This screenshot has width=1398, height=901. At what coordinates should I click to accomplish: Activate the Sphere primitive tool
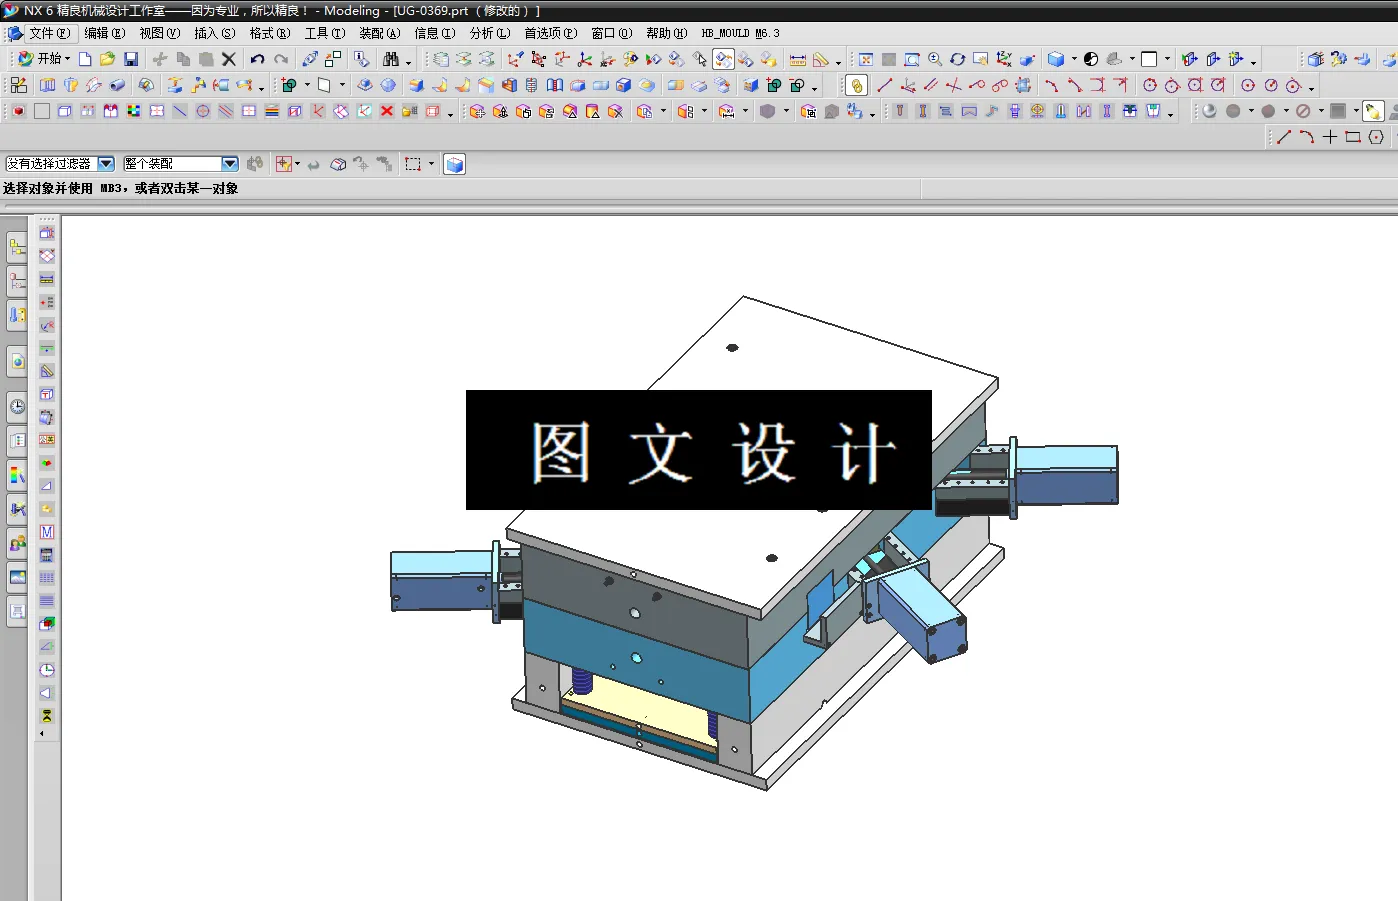pos(387,86)
